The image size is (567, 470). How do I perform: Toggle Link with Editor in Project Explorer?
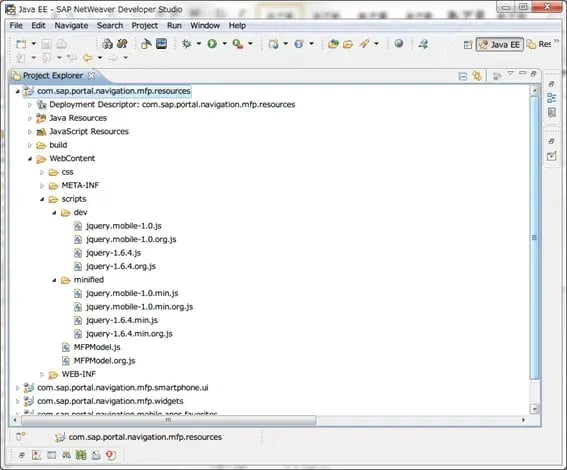pyautogui.click(x=477, y=76)
